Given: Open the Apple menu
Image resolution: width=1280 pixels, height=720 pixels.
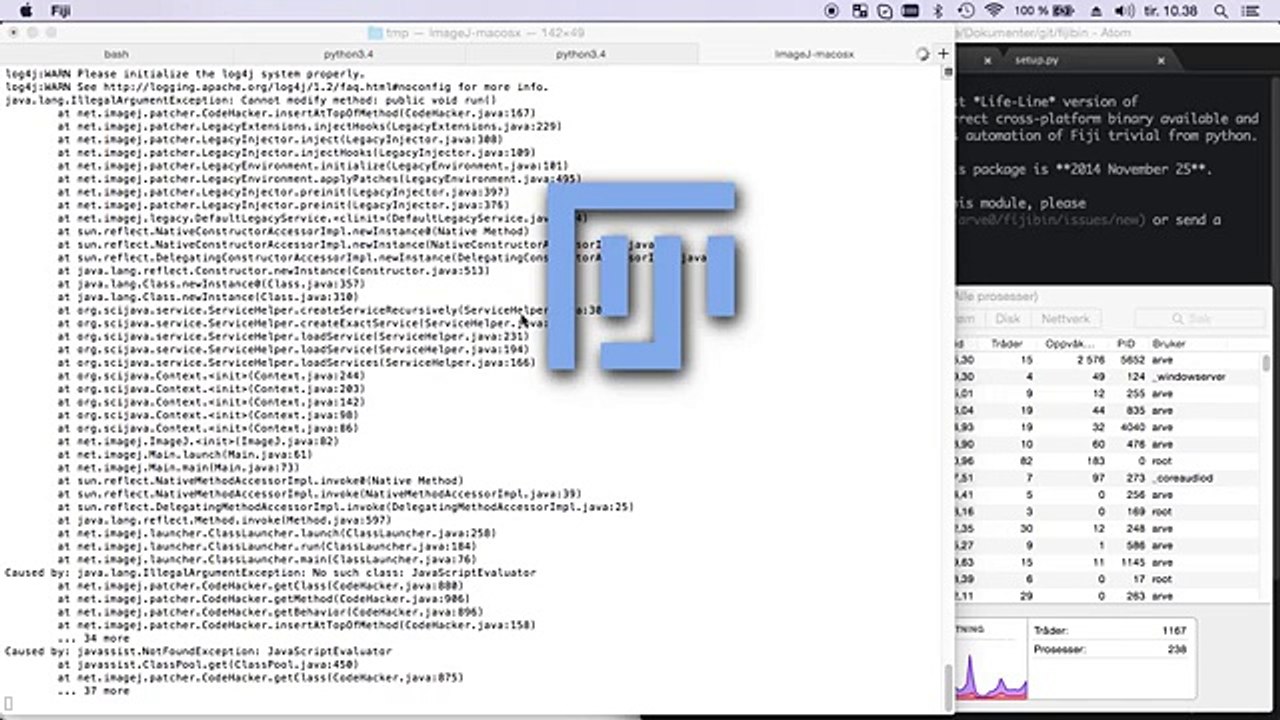Looking at the screenshot, I should pyautogui.click(x=27, y=11).
